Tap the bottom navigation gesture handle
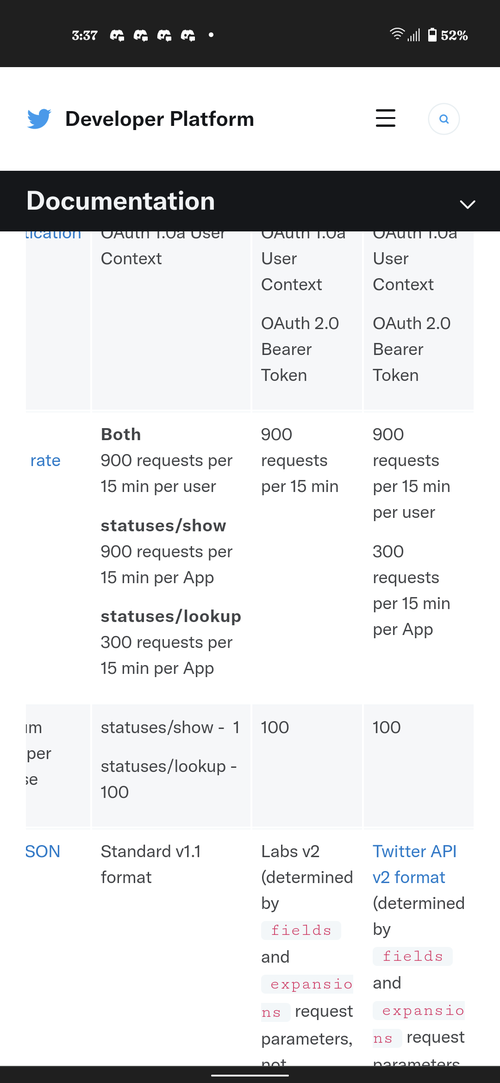This screenshot has width=500, height=1083. point(250,1075)
